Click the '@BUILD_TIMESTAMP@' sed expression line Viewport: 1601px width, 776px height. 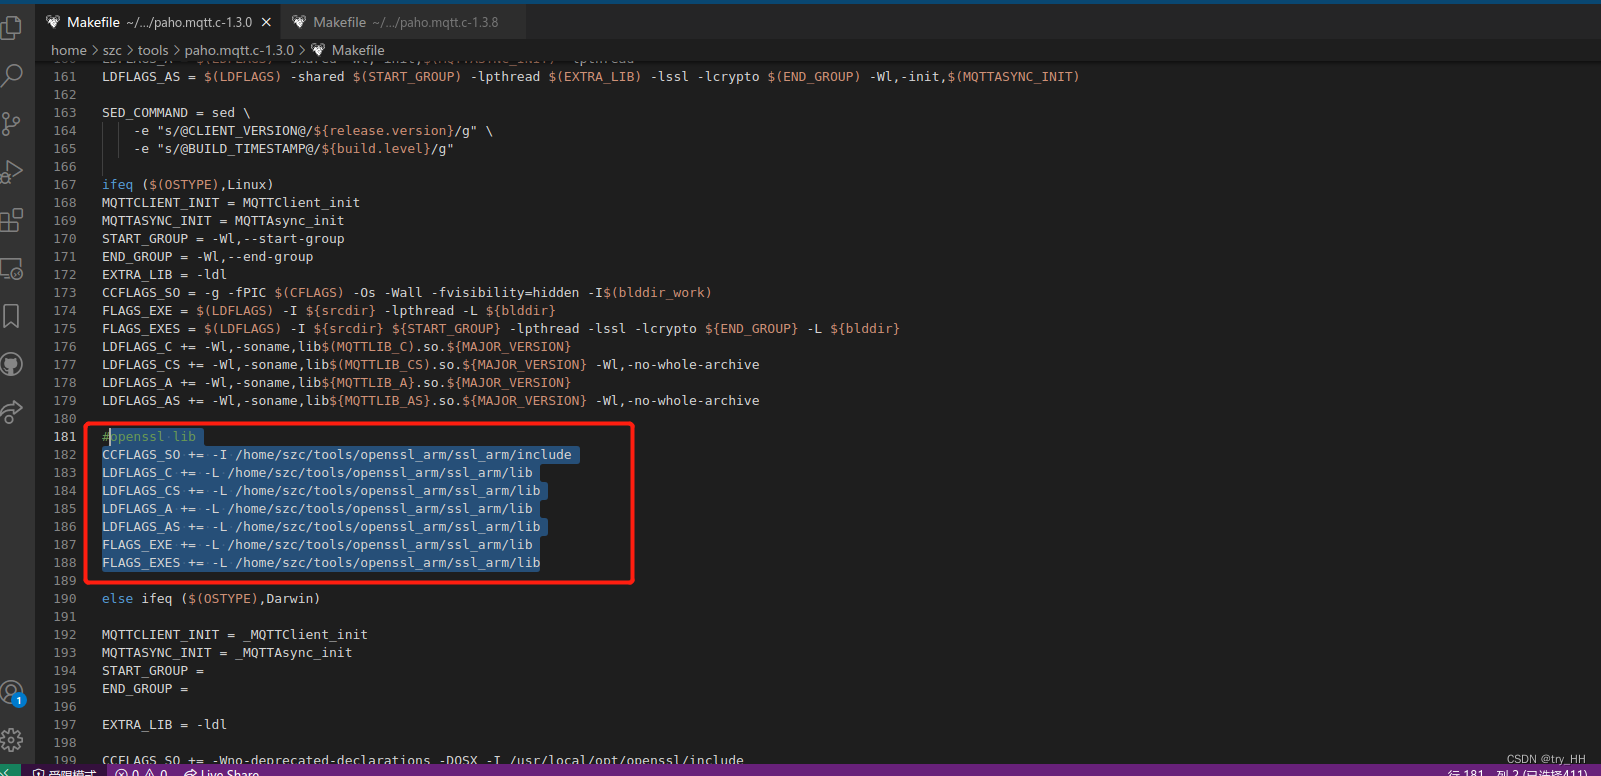coord(294,148)
